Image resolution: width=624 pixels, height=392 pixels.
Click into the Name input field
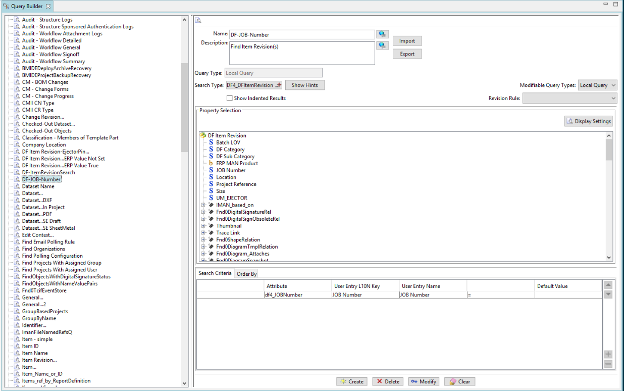[x=302, y=35]
